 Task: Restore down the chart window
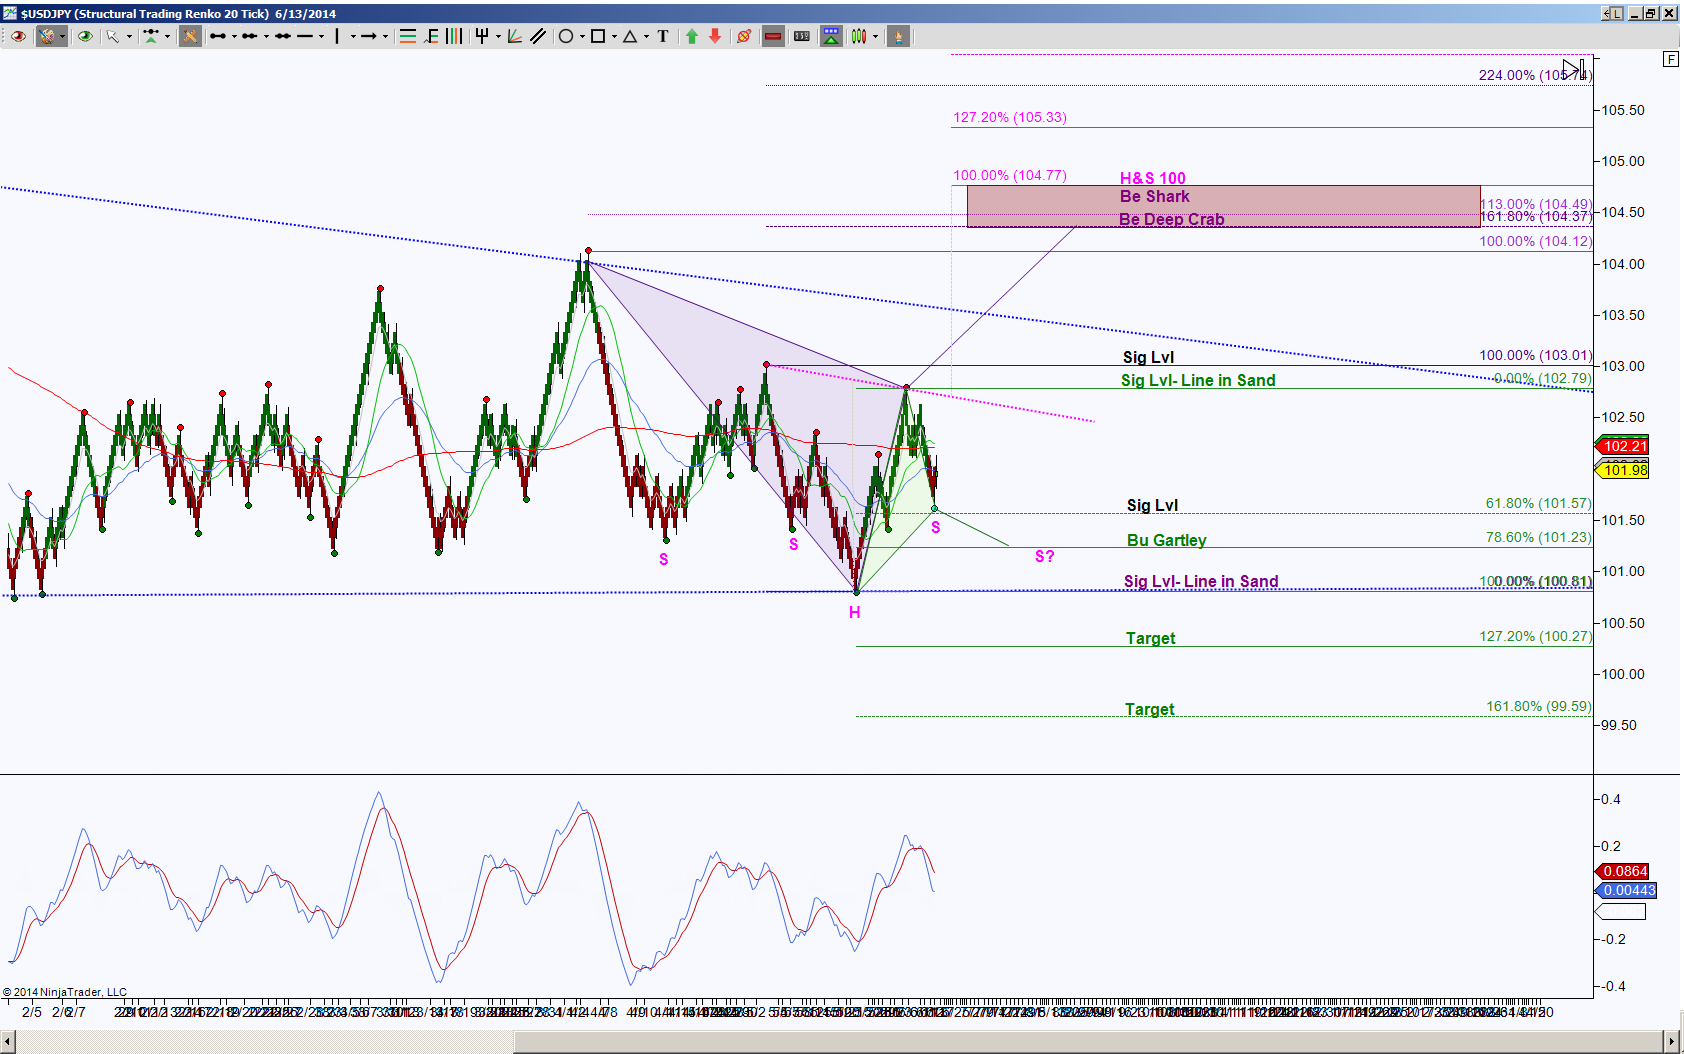(1651, 13)
